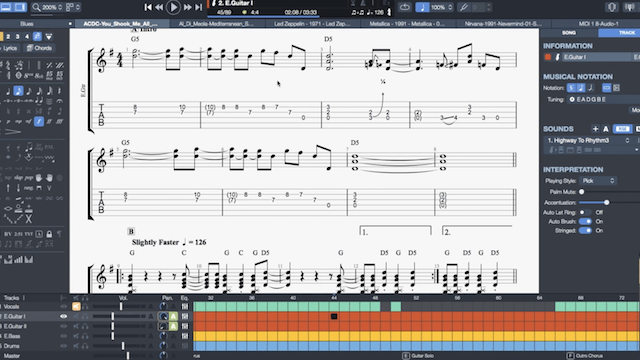Viewport: 640px width, 360px height.
Task: Open the 200% zoom level dropdown
Action: click(48, 7)
